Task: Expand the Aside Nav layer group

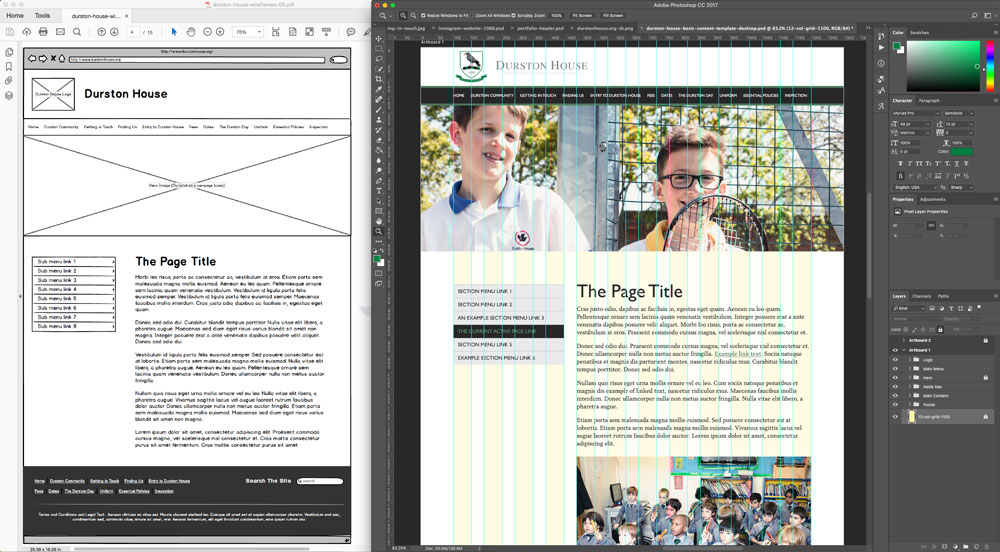Action: pyautogui.click(x=909, y=386)
